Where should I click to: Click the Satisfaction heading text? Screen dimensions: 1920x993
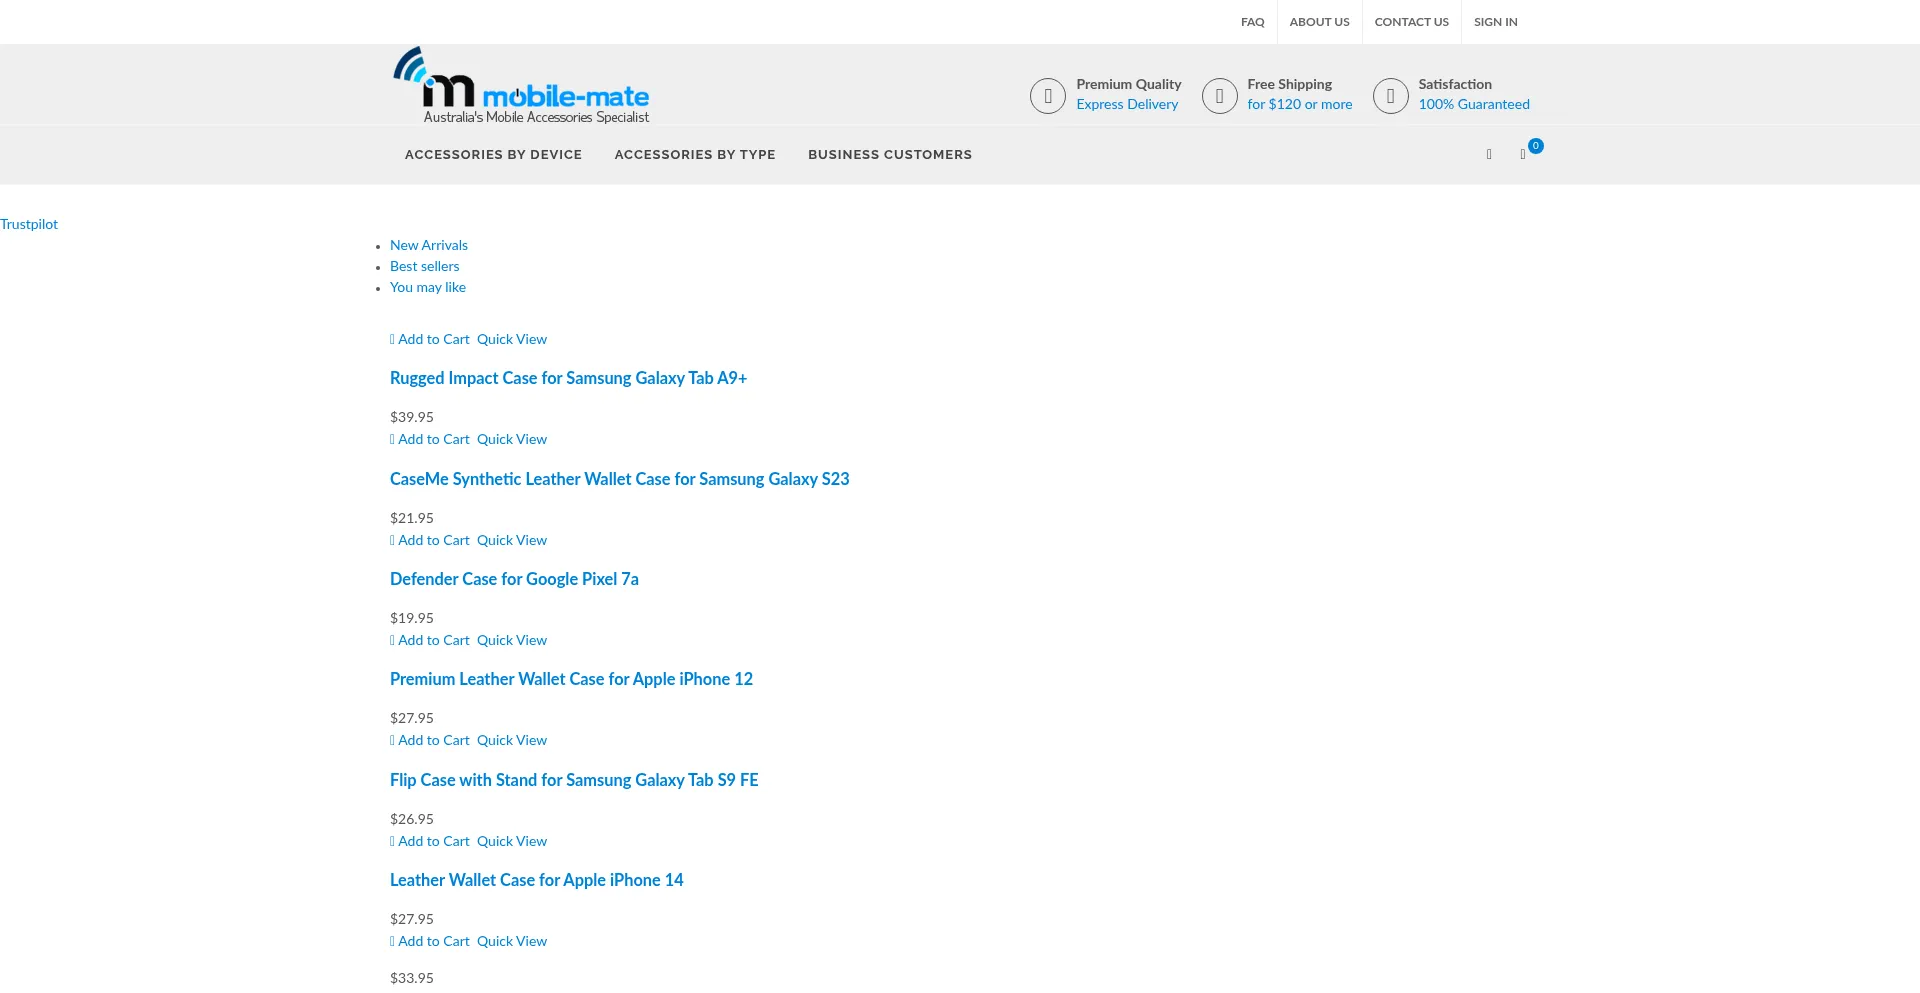point(1455,84)
